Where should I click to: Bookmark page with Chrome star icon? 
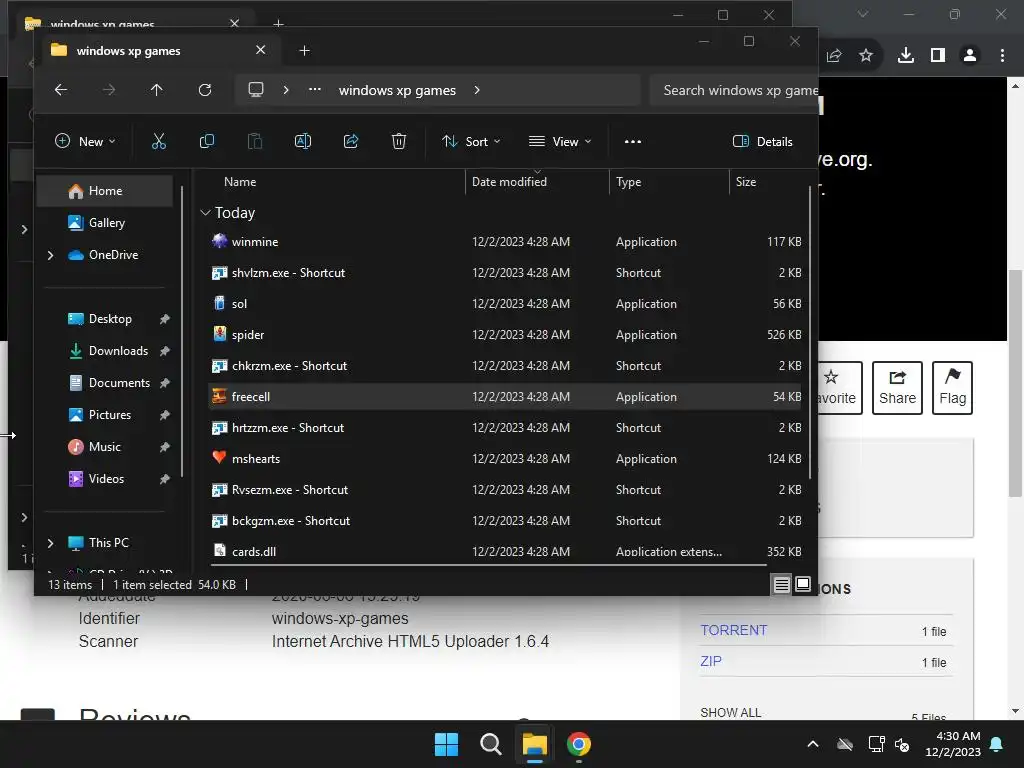(x=866, y=56)
